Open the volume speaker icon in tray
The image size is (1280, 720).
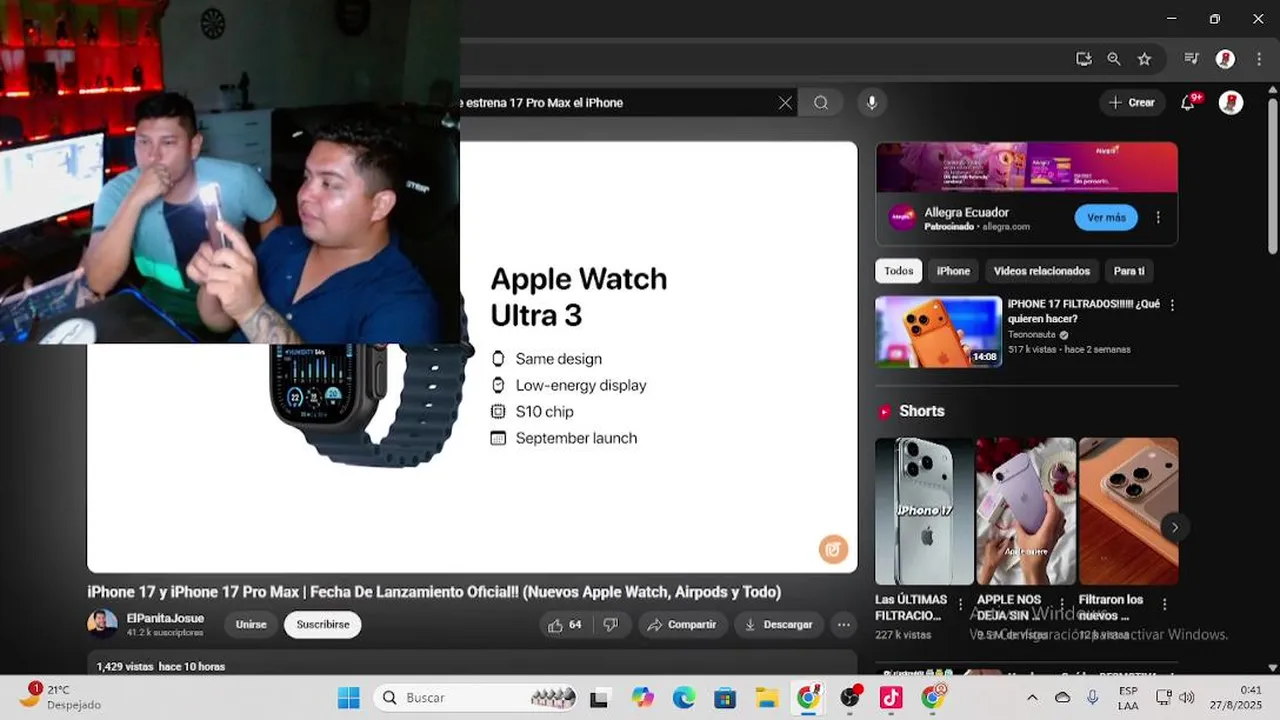1187,697
